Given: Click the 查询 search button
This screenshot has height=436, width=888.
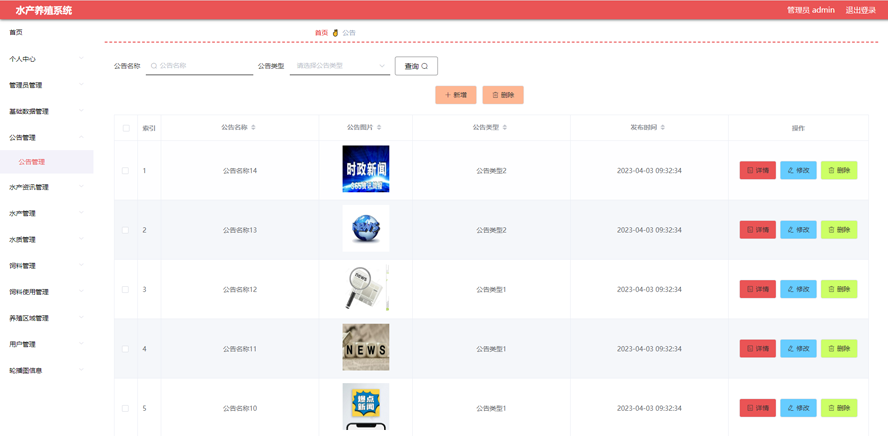Looking at the screenshot, I should tap(416, 66).
